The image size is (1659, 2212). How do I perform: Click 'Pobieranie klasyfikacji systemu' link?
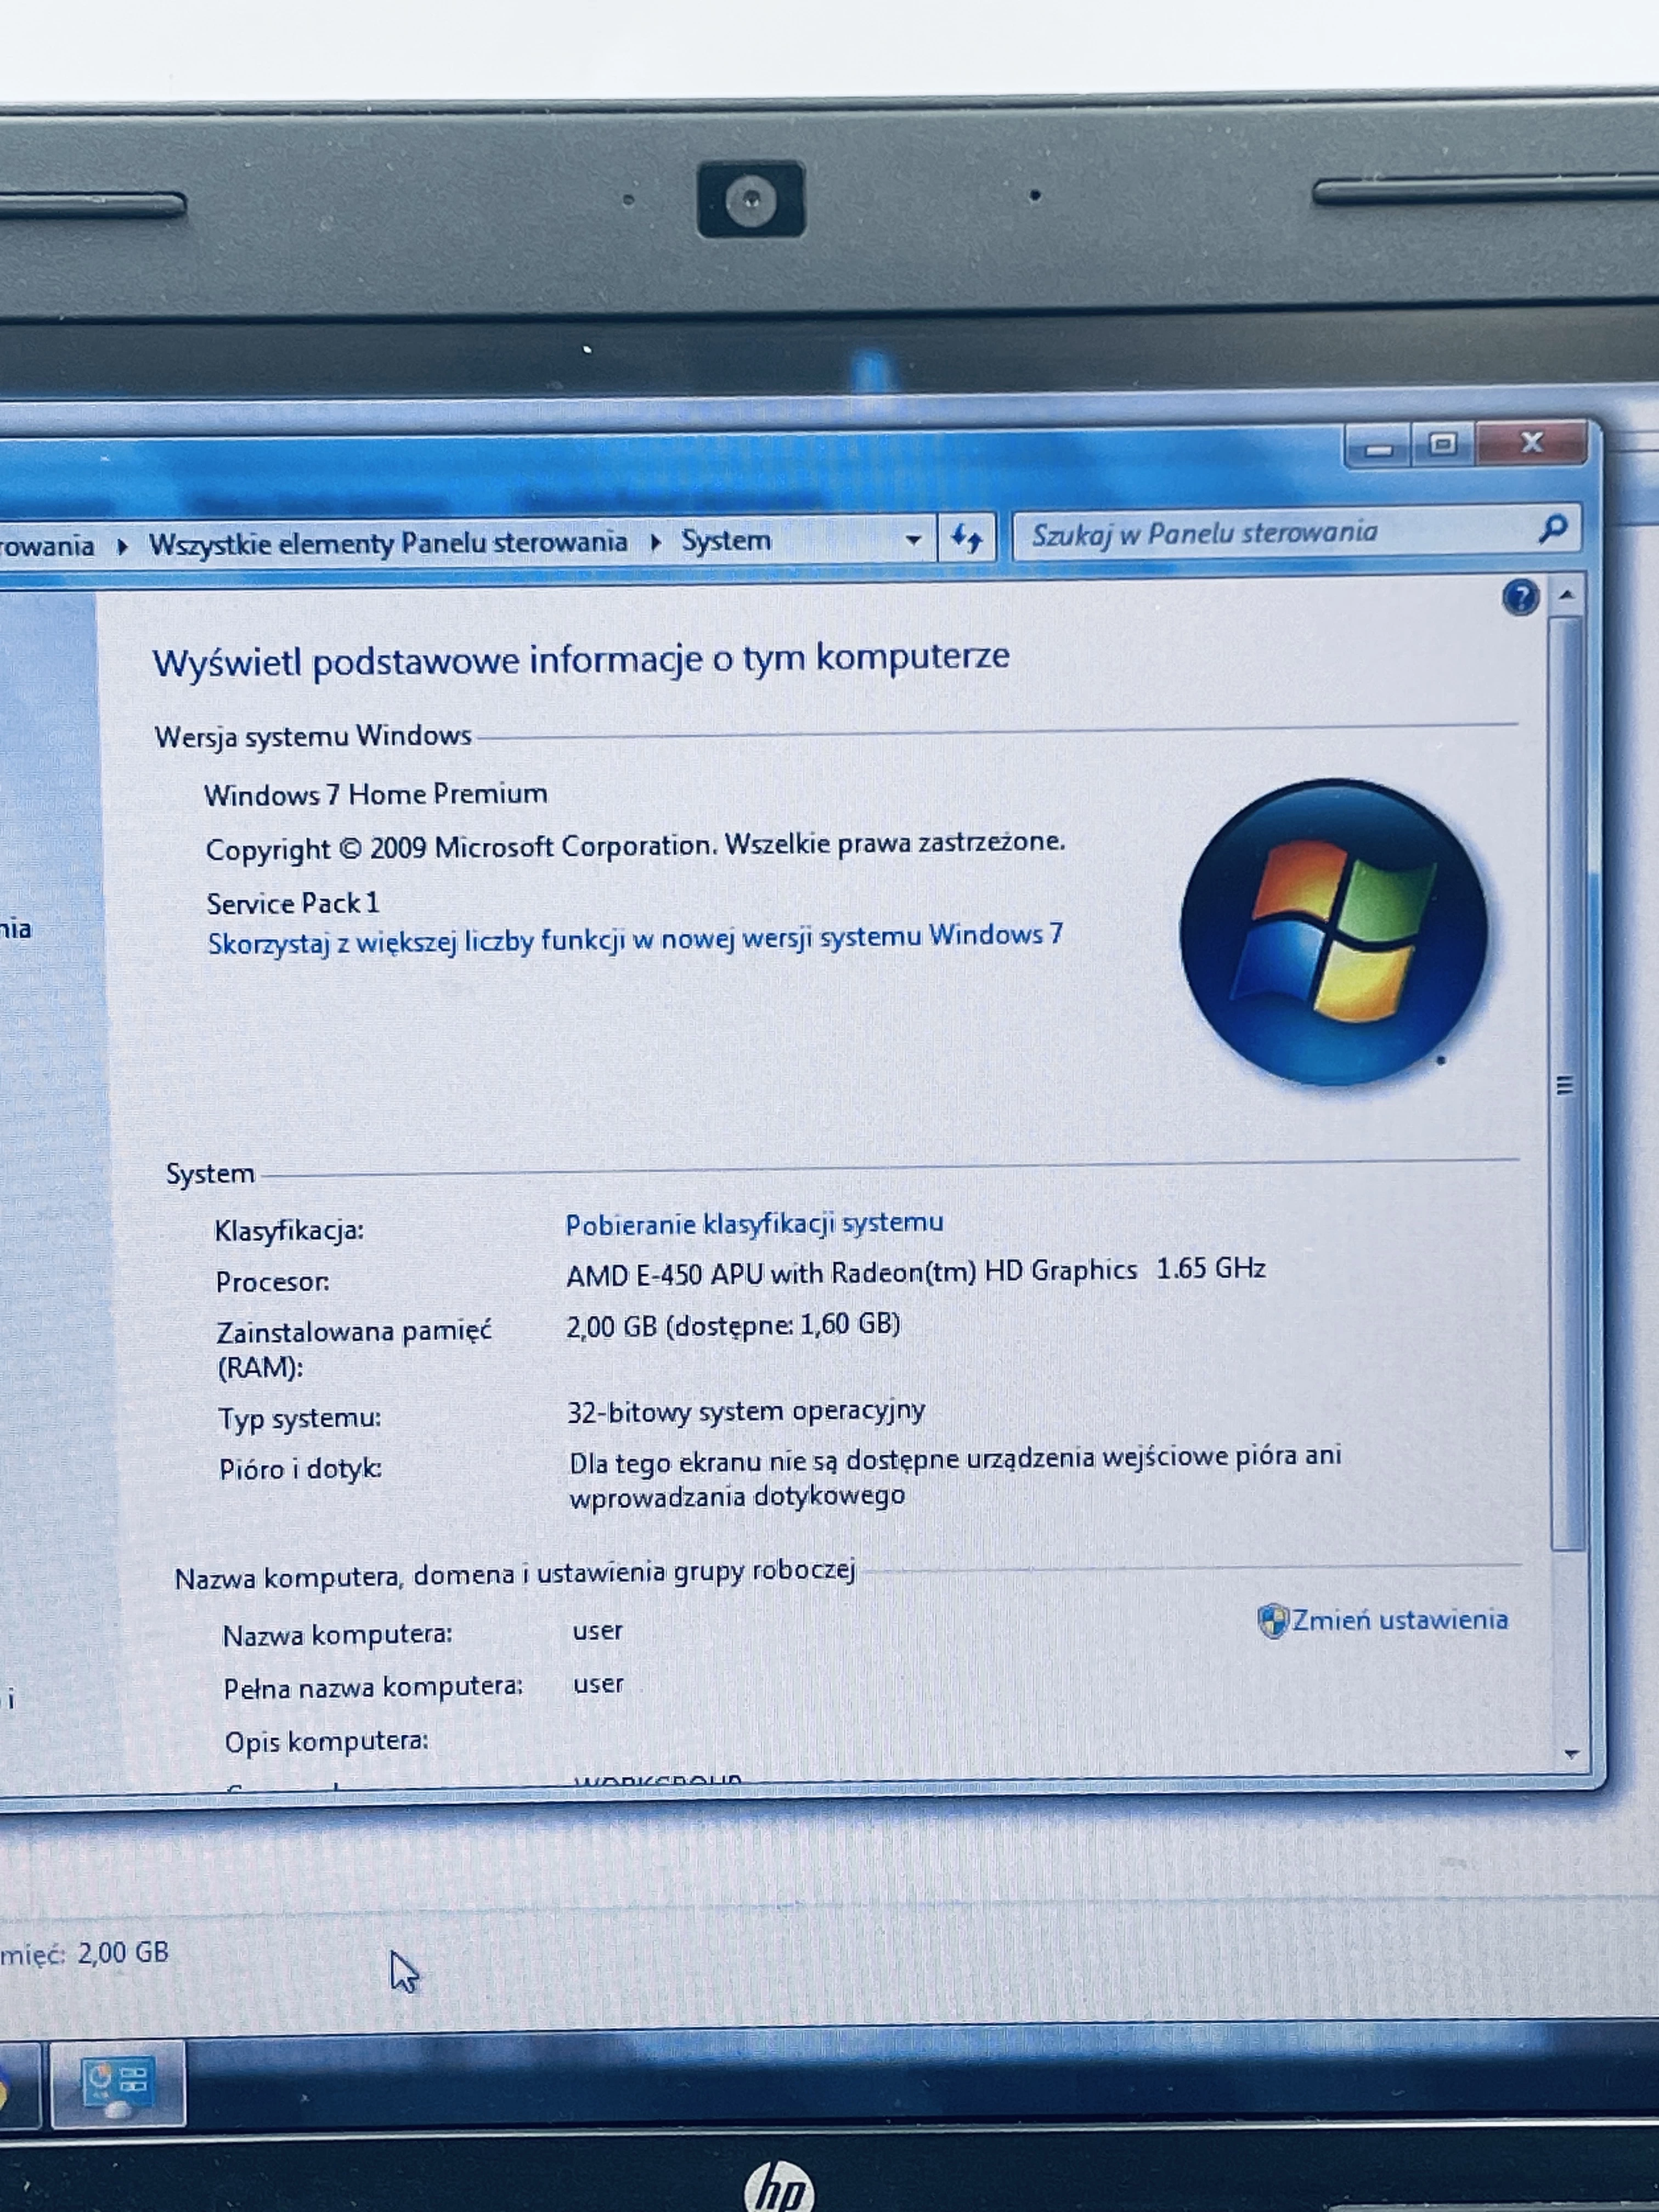754,1224
